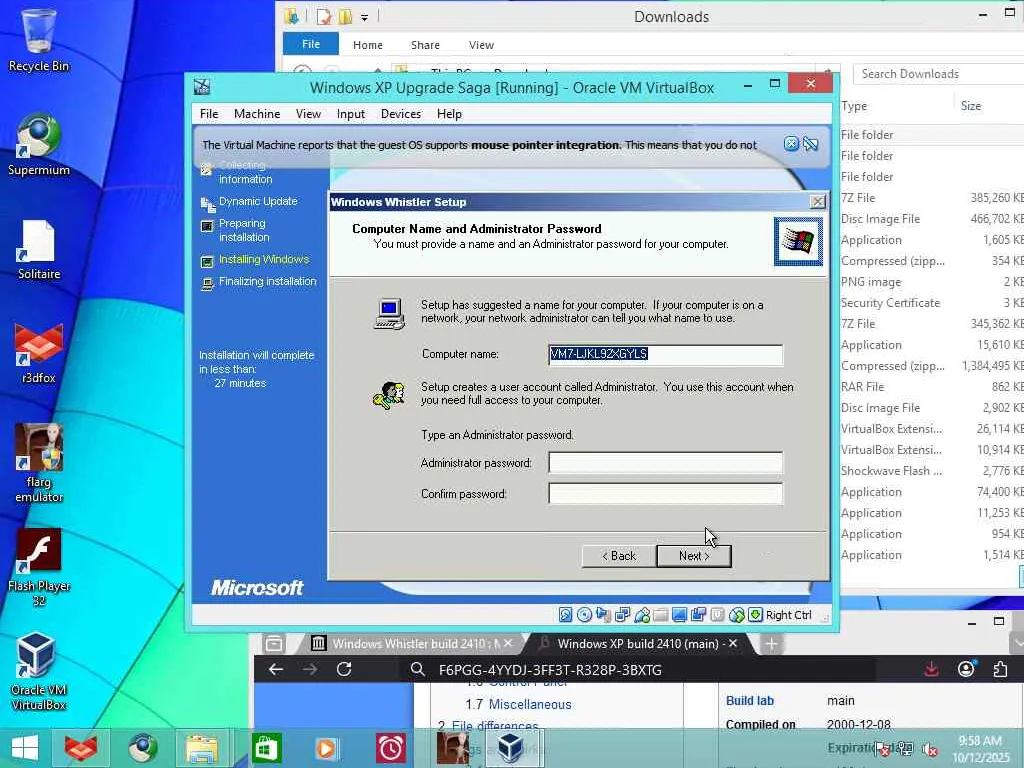Open the extensions icon in the browser toolbar
Screen dimensions: 1024x768
pos(1000,669)
